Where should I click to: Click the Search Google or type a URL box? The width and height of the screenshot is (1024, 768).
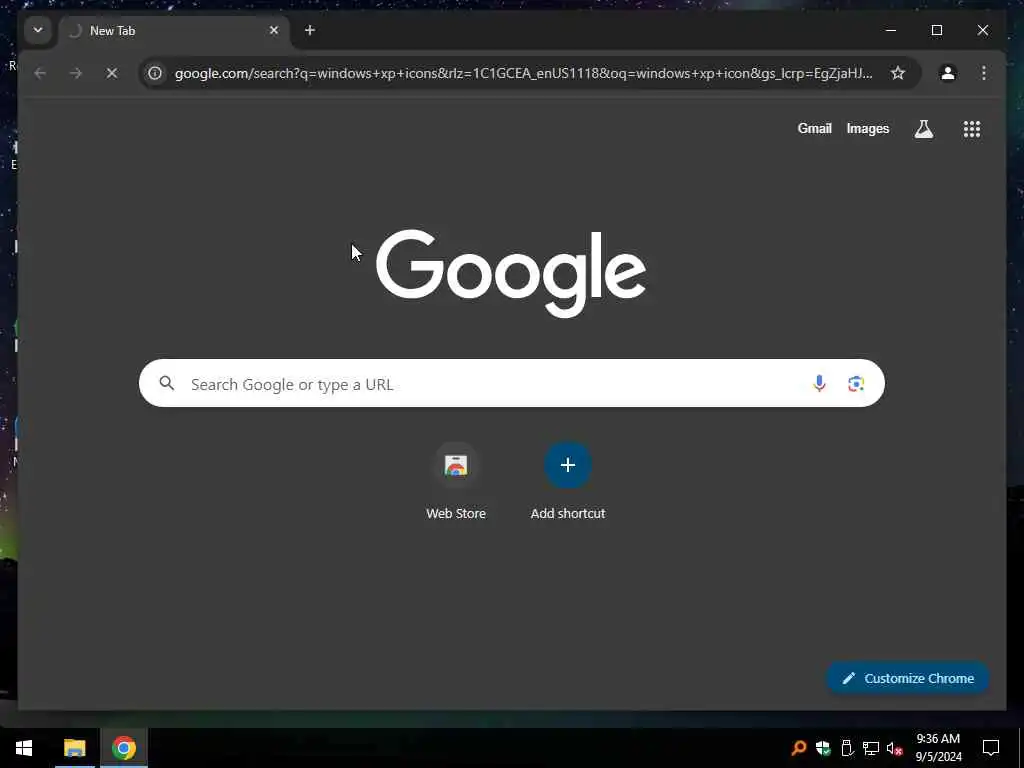point(511,383)
